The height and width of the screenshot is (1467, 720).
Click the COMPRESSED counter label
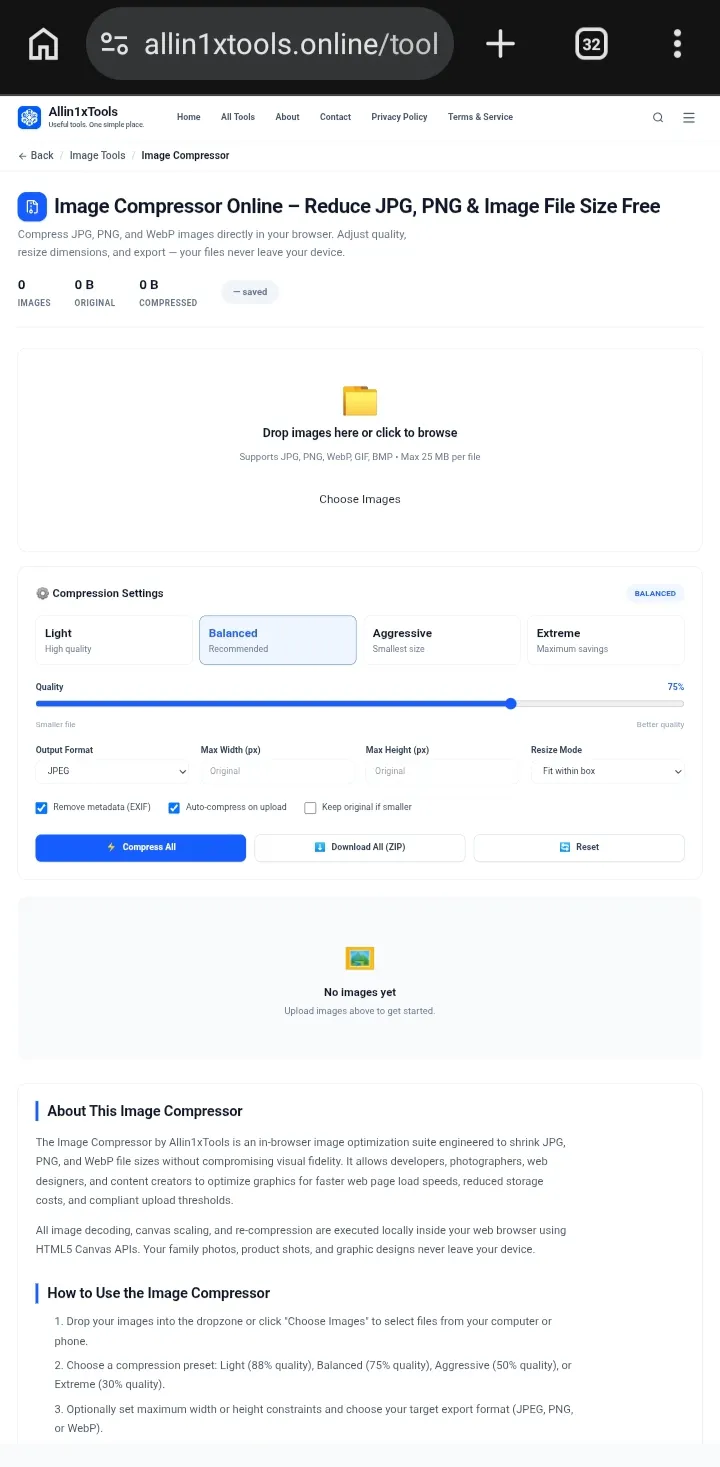(168, 303)
